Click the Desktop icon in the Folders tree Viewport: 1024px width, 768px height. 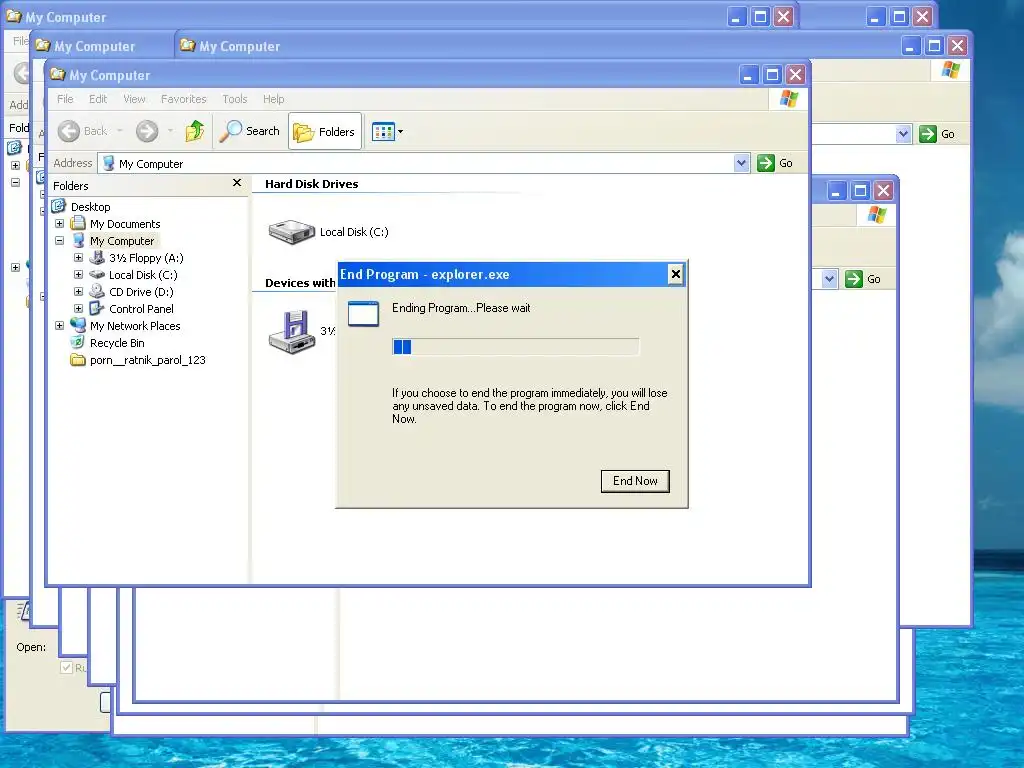click(59, 206)
